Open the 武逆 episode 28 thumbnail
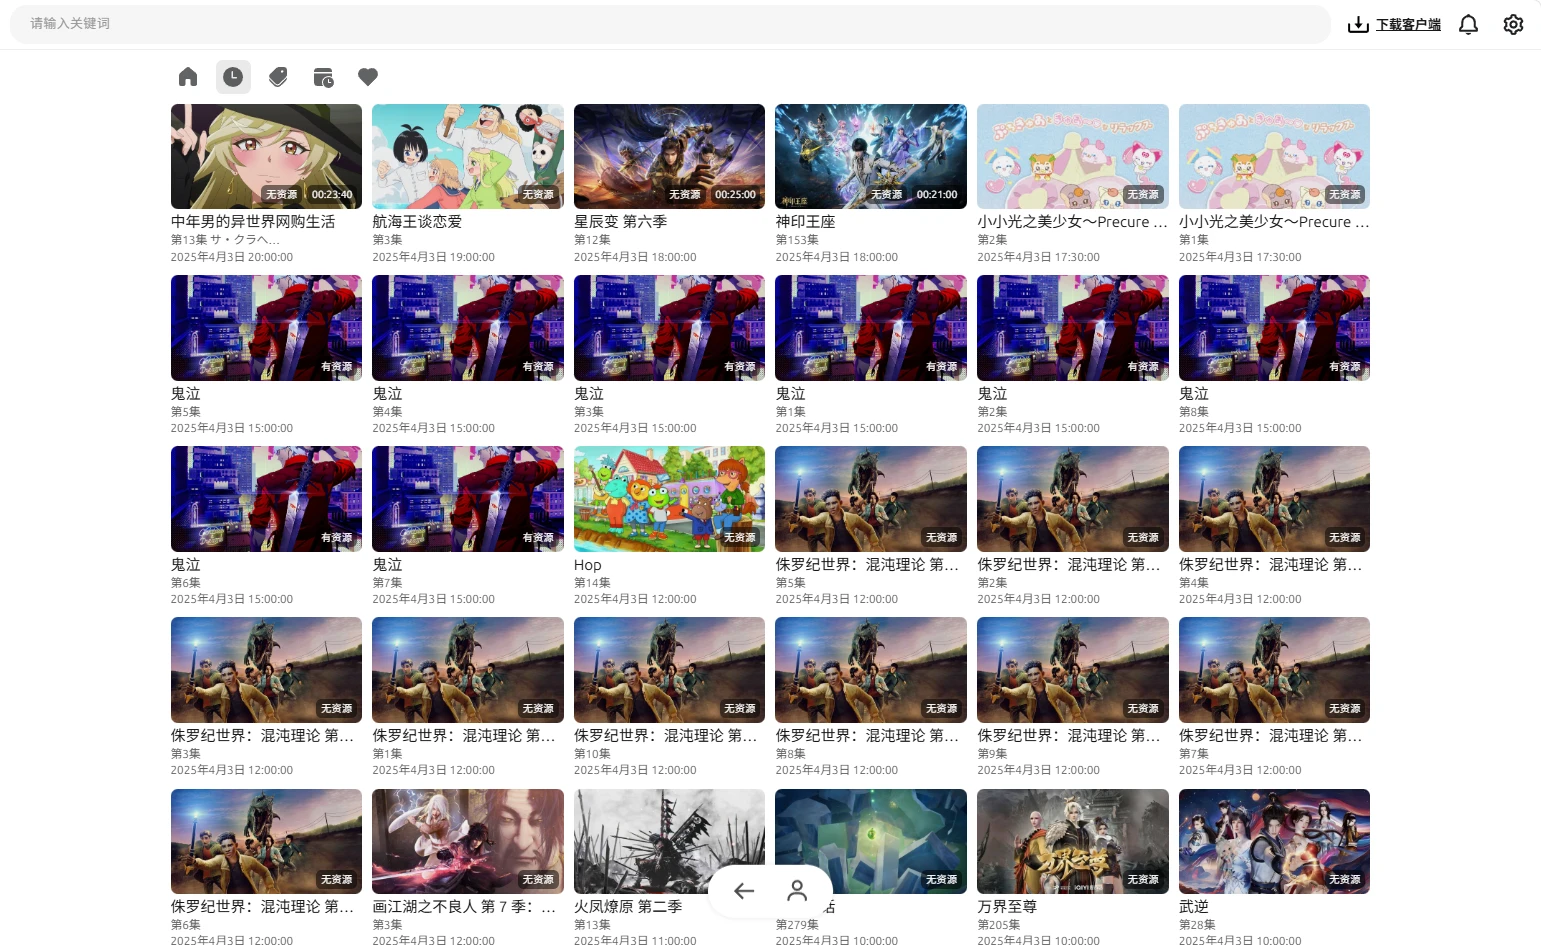This screenshot has height=945, width=1541. [x=1274, y=841]
